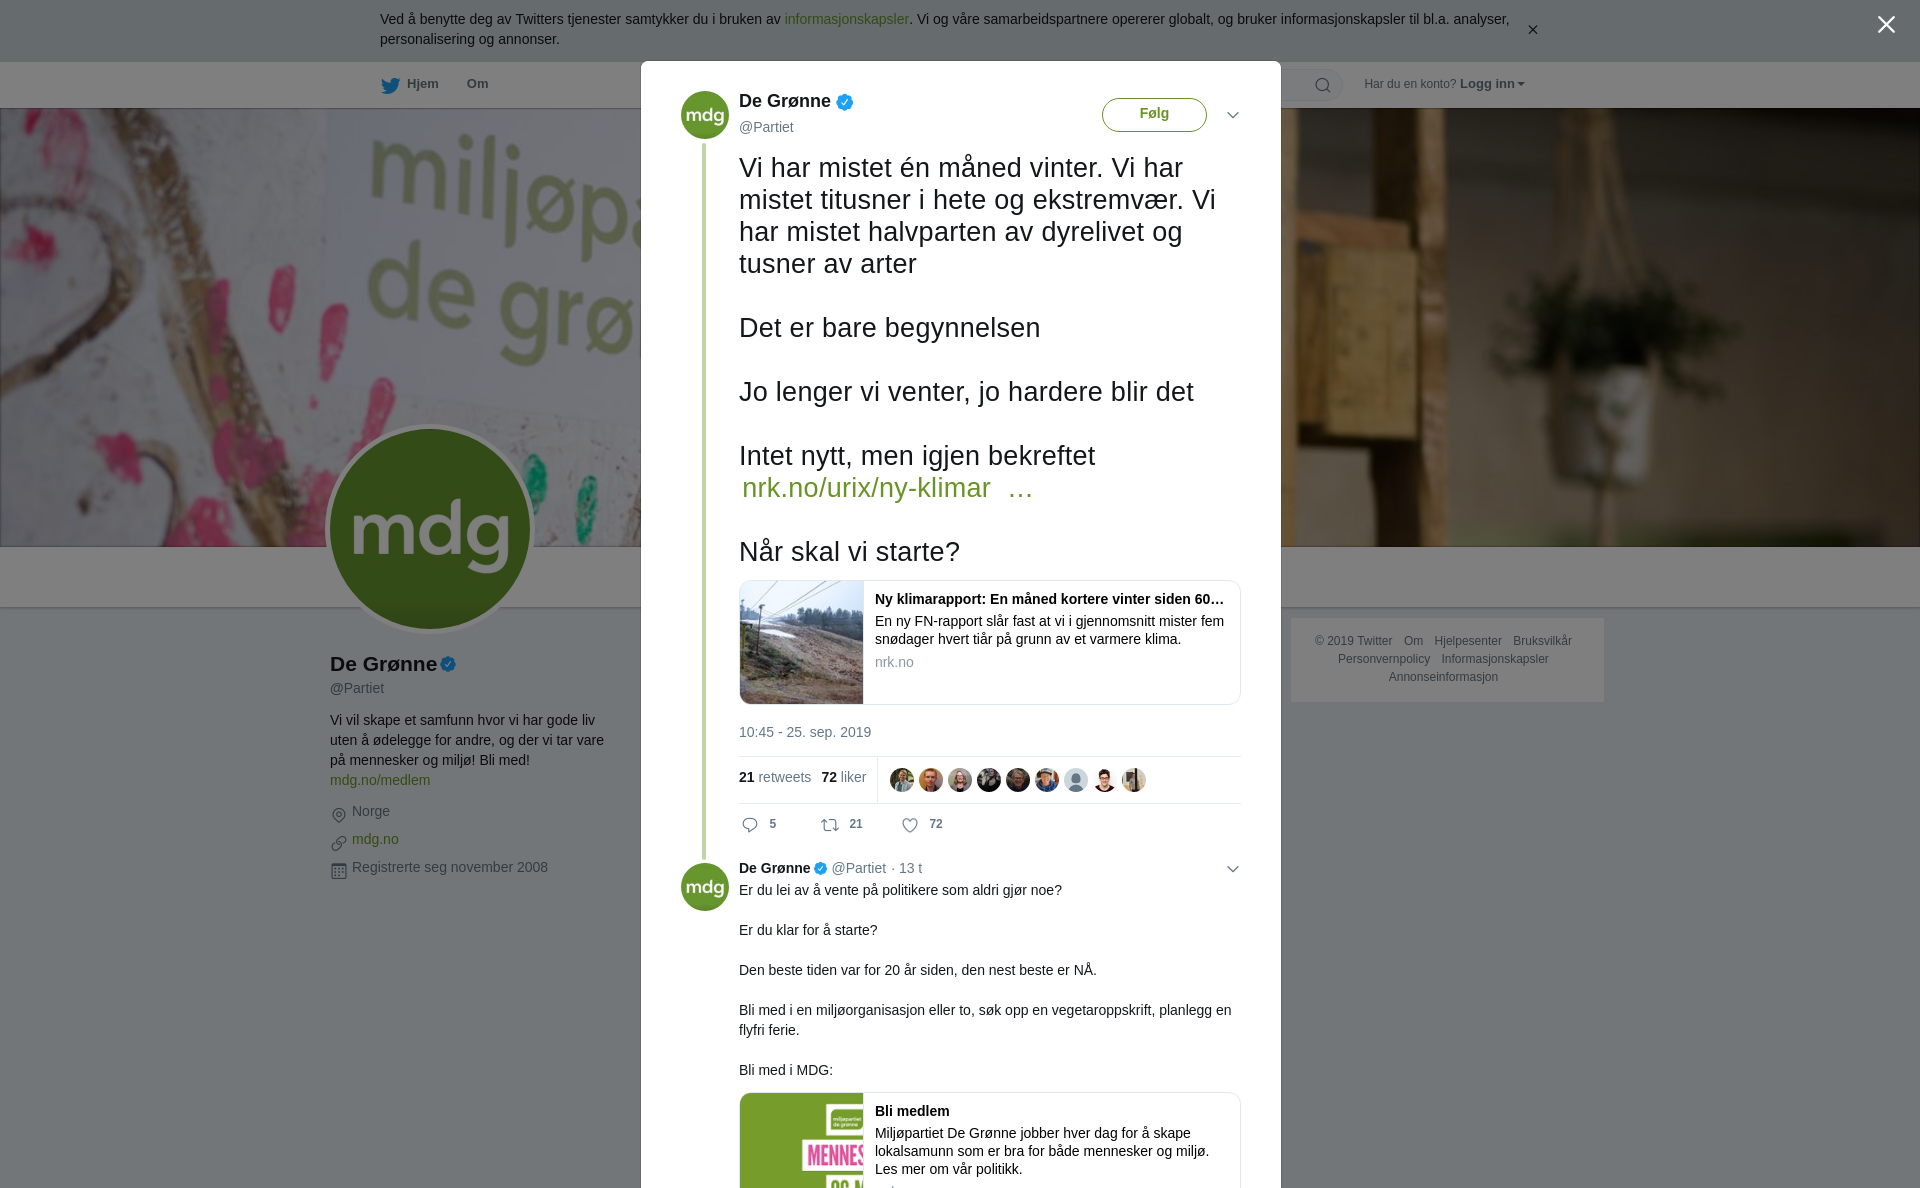Click the search magnifier icon
1920x1188 pixels.
click(x=1323, y=85)
